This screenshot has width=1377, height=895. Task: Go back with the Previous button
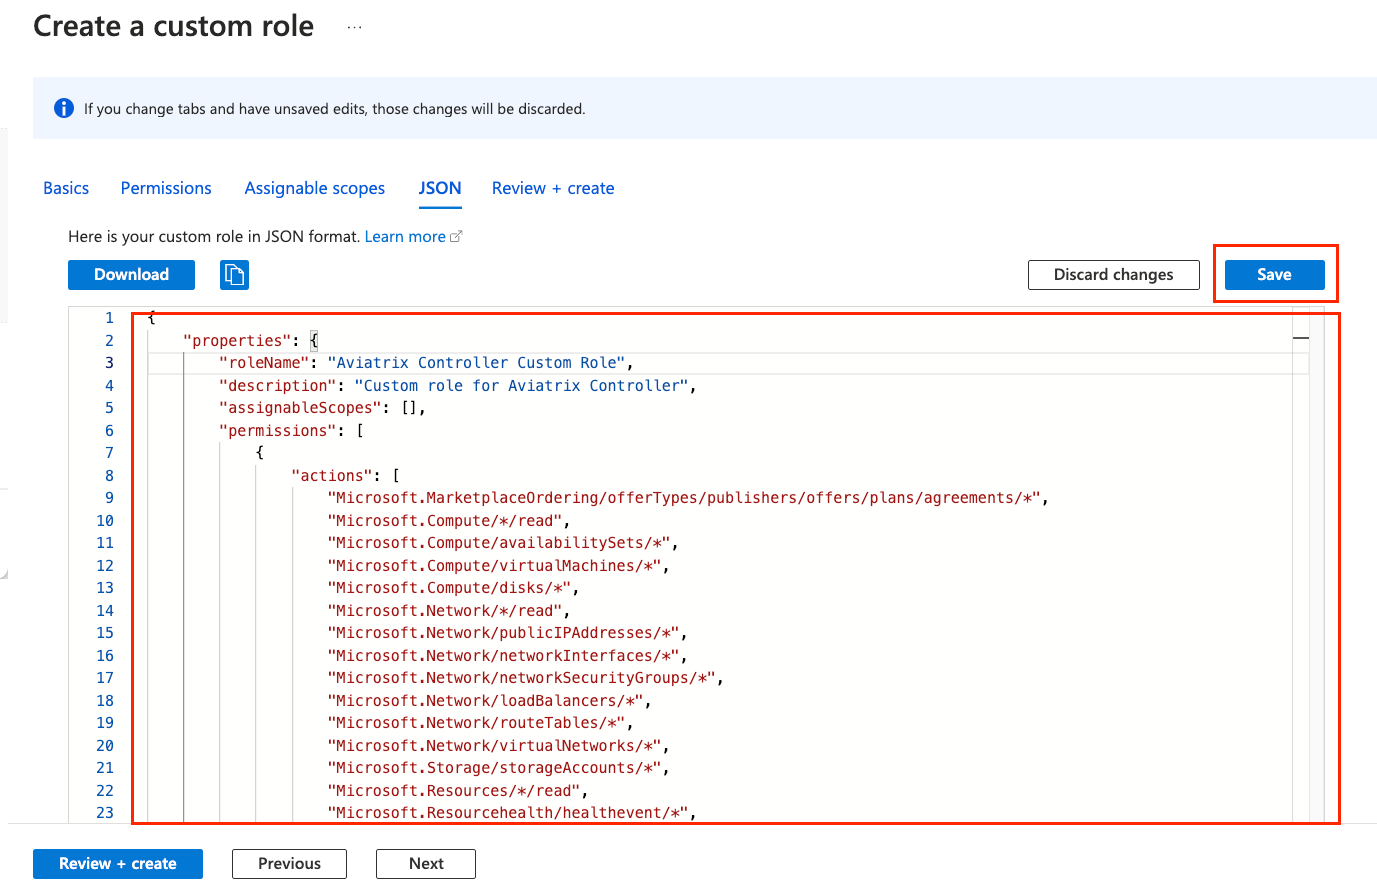(289, 864)
